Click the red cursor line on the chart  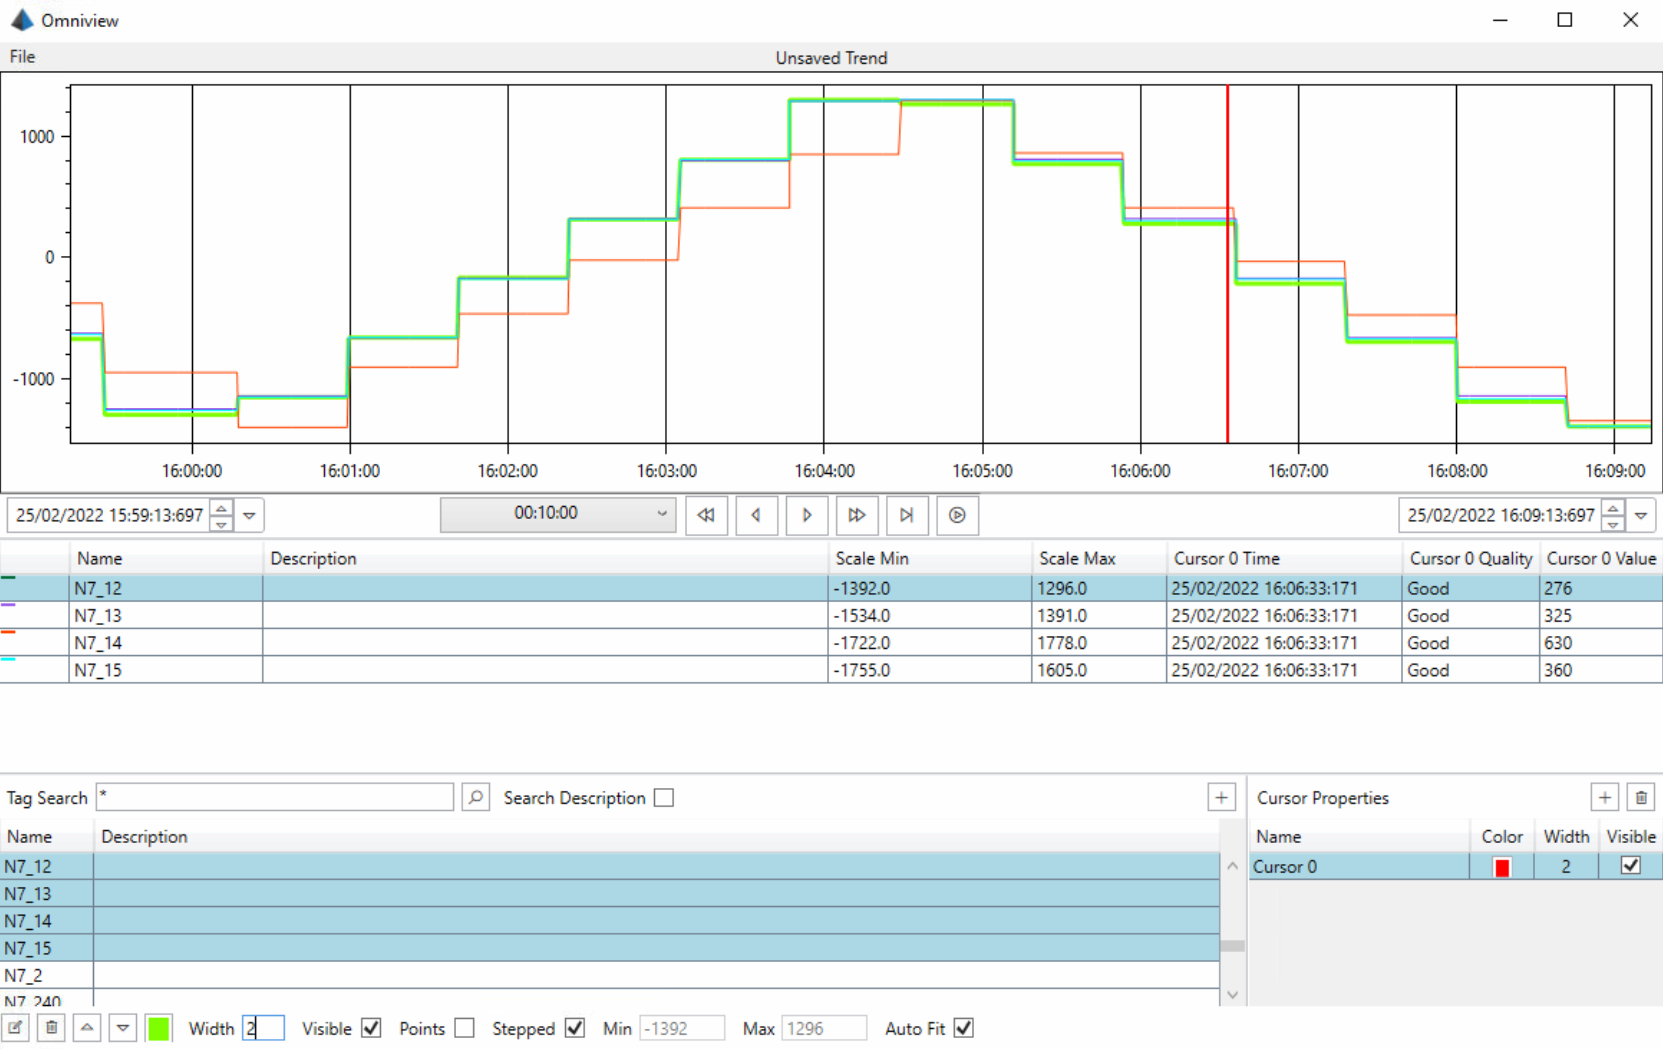[1227, 264]
